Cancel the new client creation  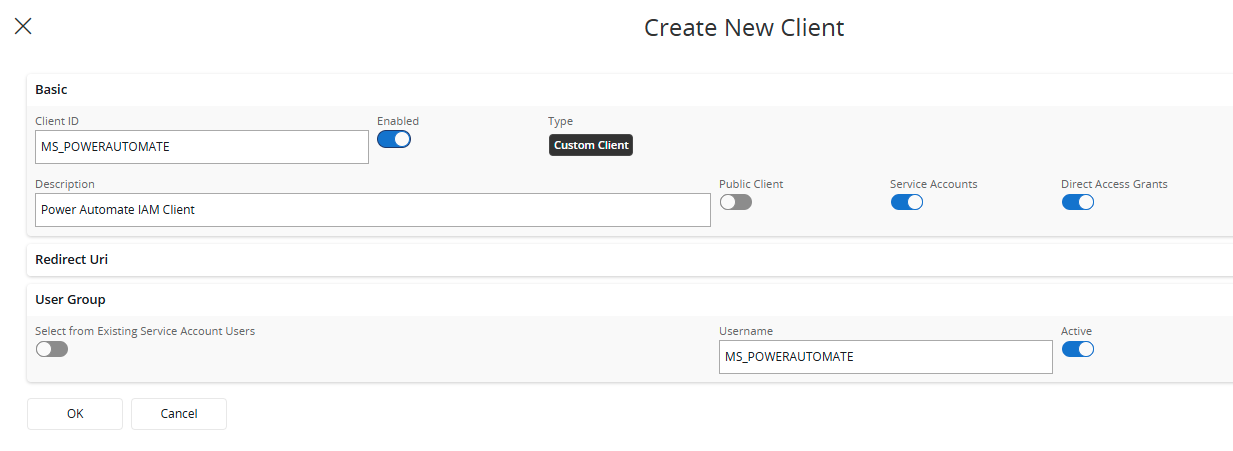click(179, 413)
